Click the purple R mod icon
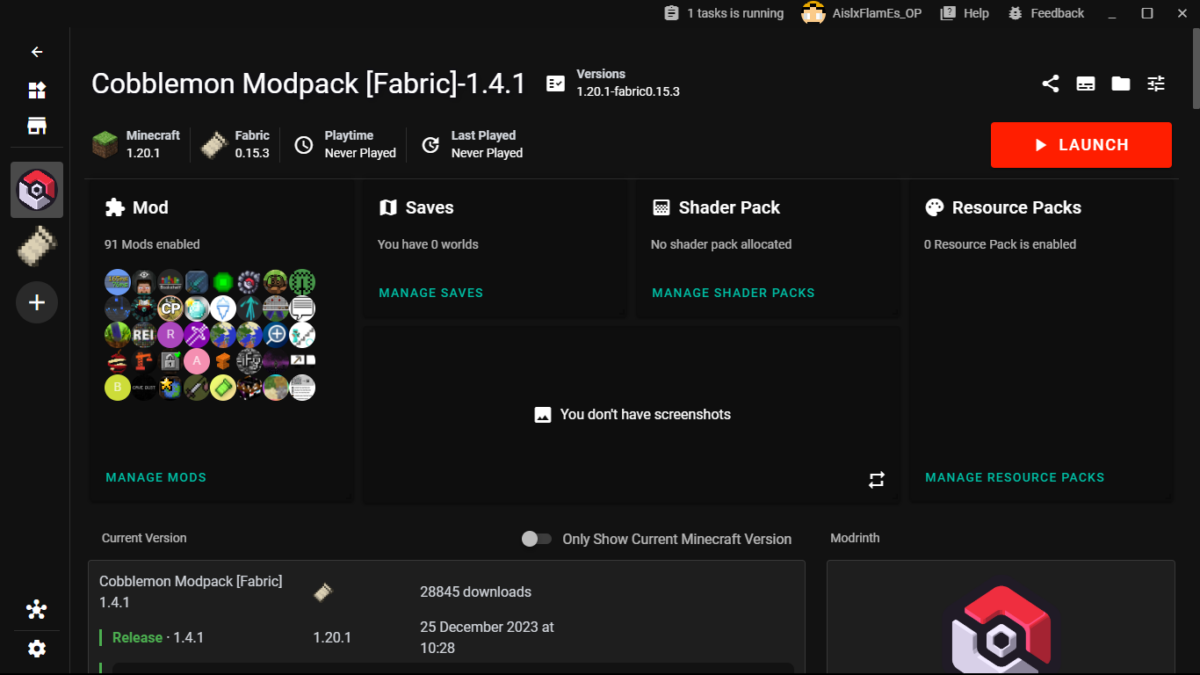 click(x=170, y=334)
